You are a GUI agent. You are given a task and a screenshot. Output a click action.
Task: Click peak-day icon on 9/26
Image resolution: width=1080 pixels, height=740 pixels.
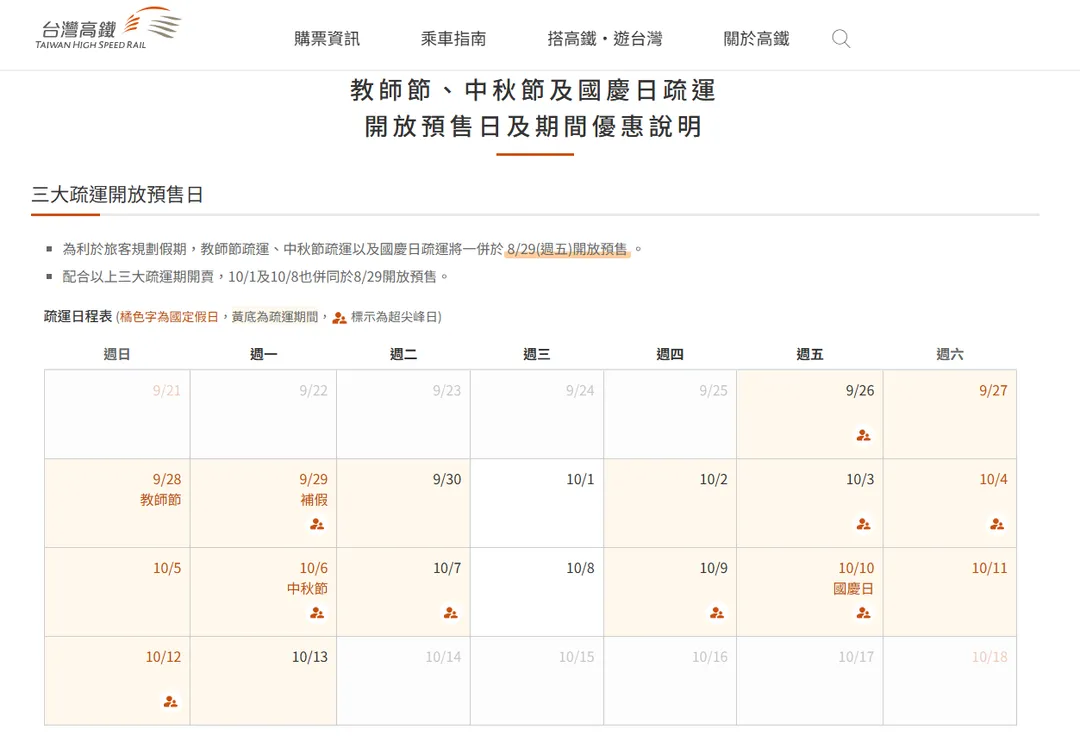click(x=863, y=435)
